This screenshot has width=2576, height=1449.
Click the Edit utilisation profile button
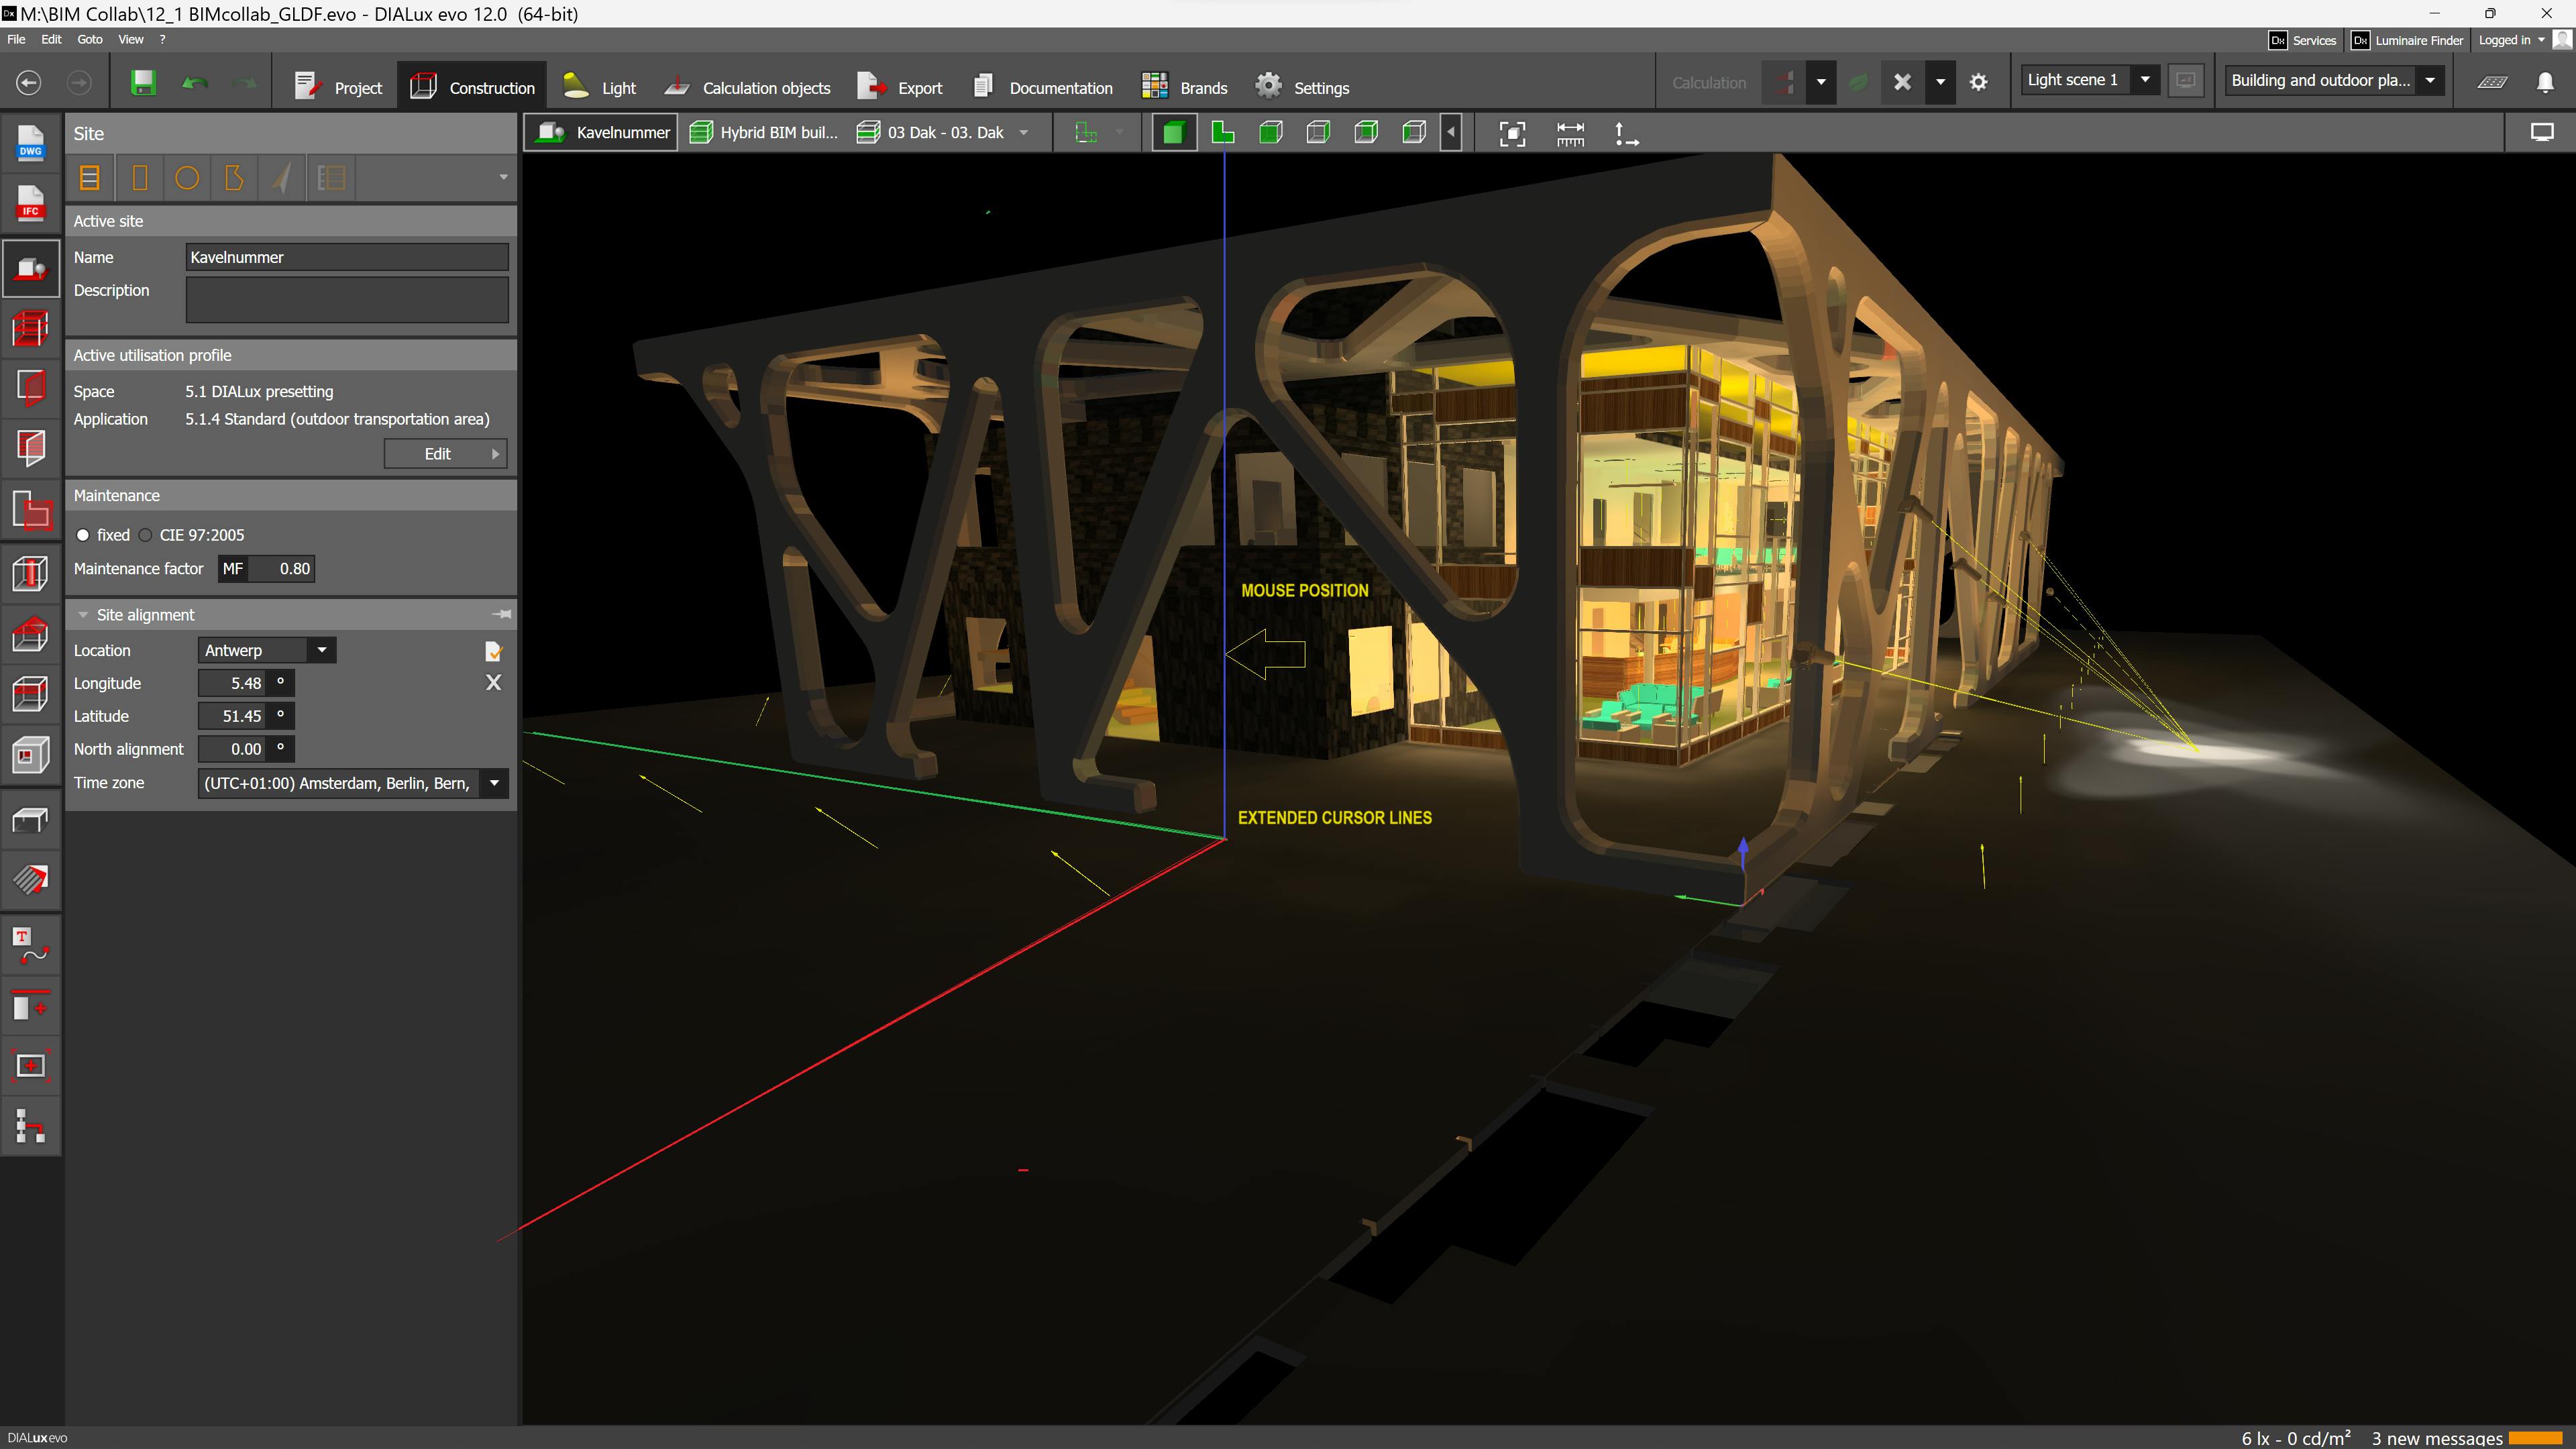click(445, 454)
